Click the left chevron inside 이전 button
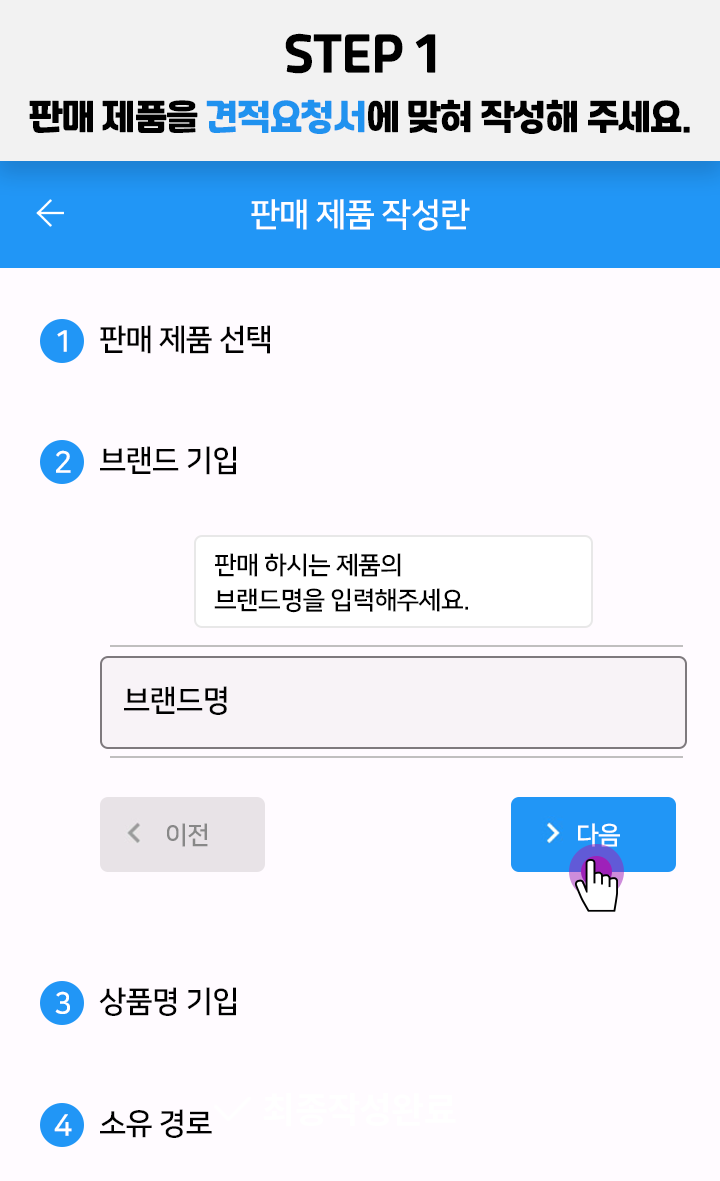 [135, 834]
